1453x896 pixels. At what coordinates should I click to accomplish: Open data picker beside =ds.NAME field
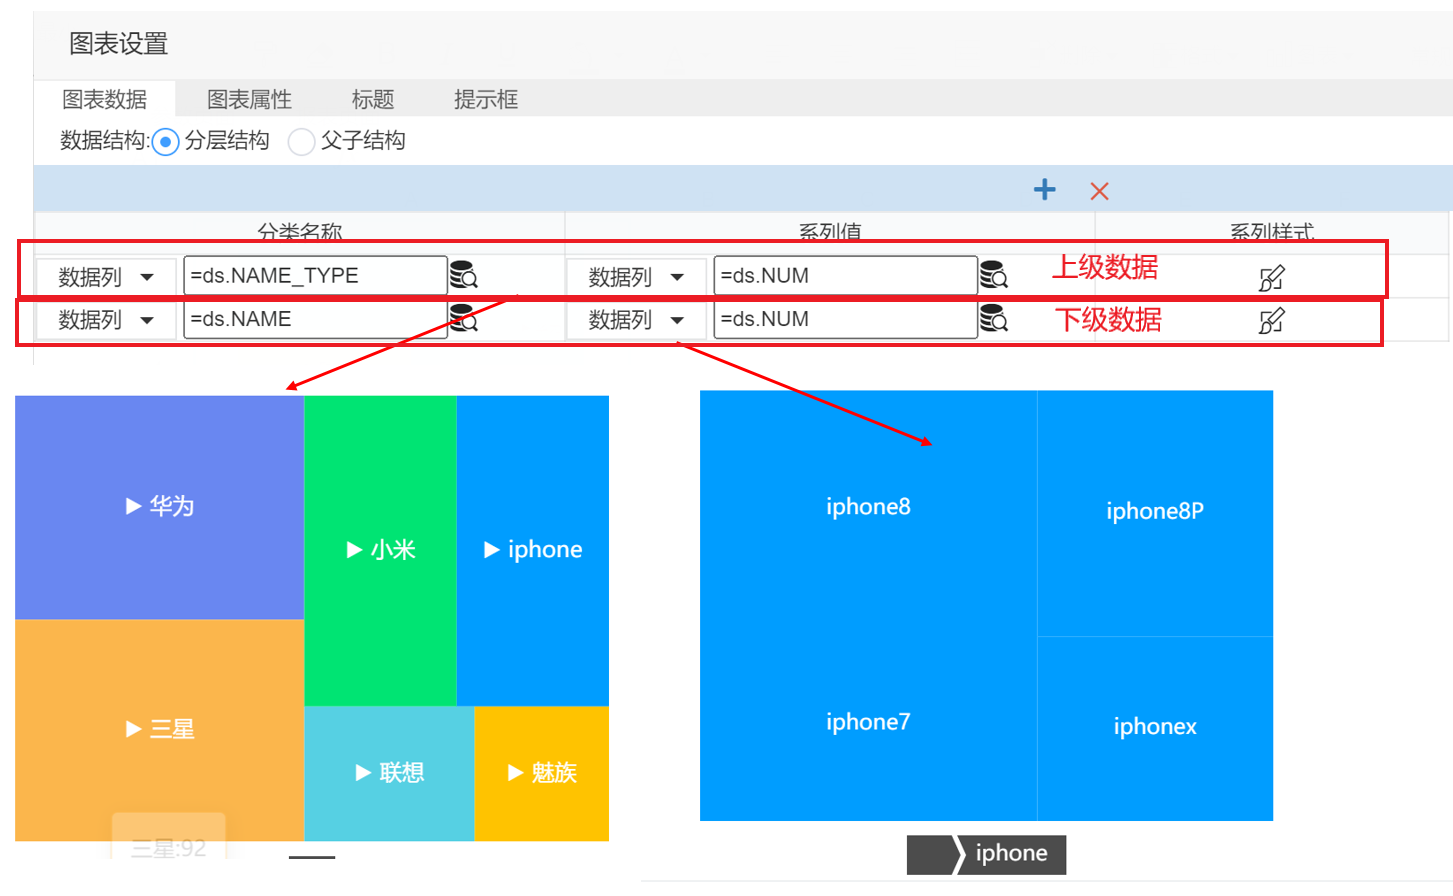[463, 318]
